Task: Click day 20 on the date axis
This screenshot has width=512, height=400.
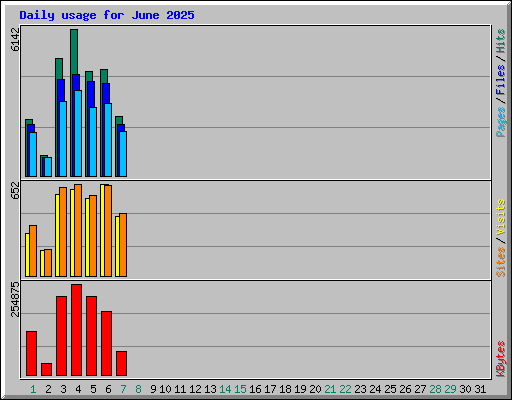Action: point(315,389)
